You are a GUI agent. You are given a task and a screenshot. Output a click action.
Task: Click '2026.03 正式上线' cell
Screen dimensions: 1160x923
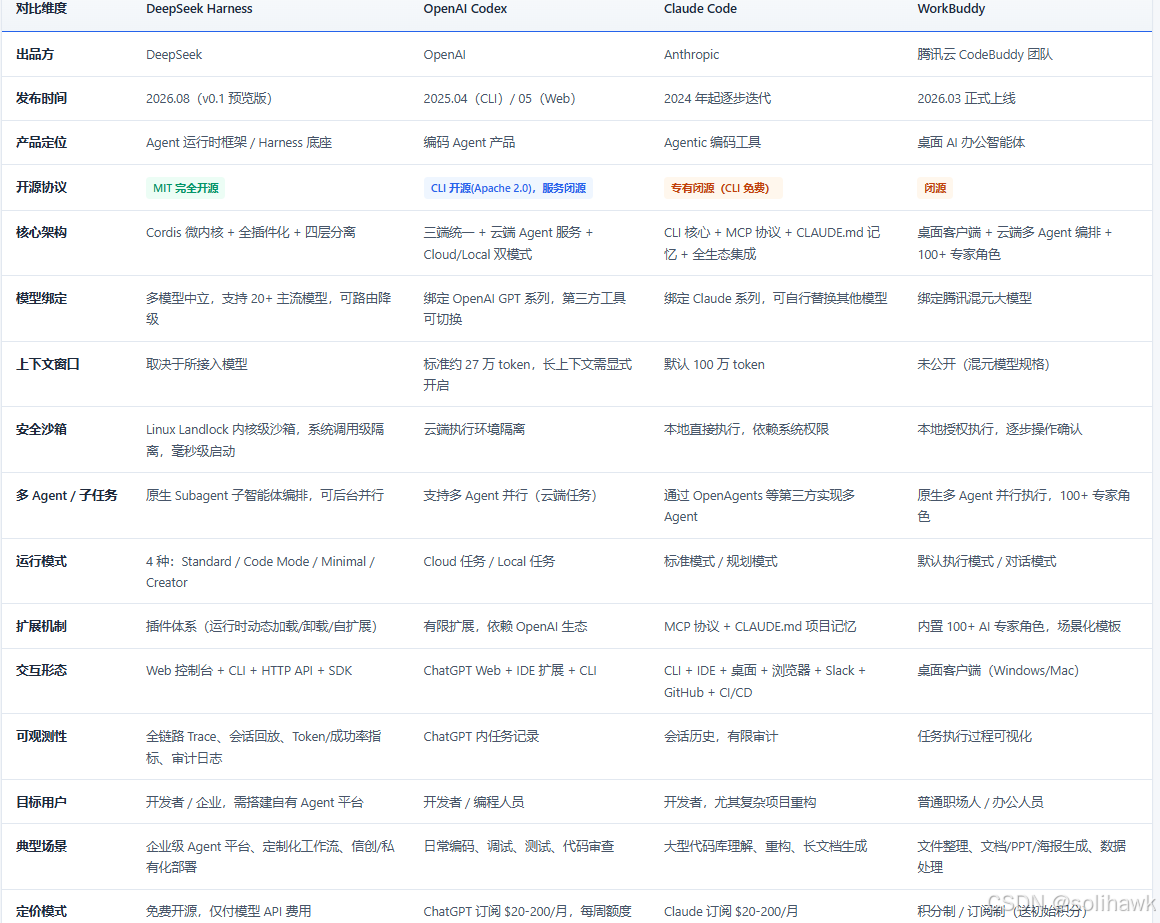[966, 98]
